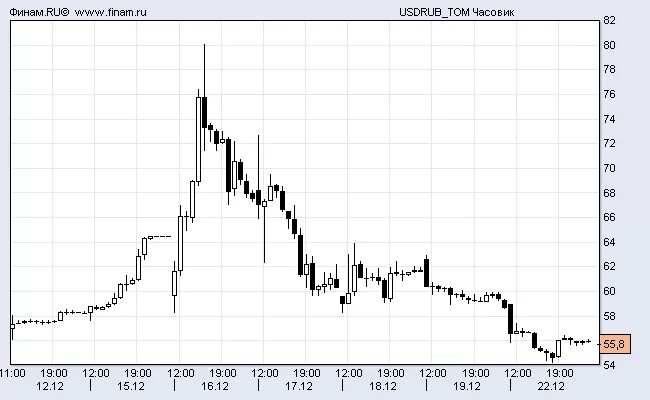The image size is (650, 400).
Task: Click the 76 price axis label
Action: (609, 94)
